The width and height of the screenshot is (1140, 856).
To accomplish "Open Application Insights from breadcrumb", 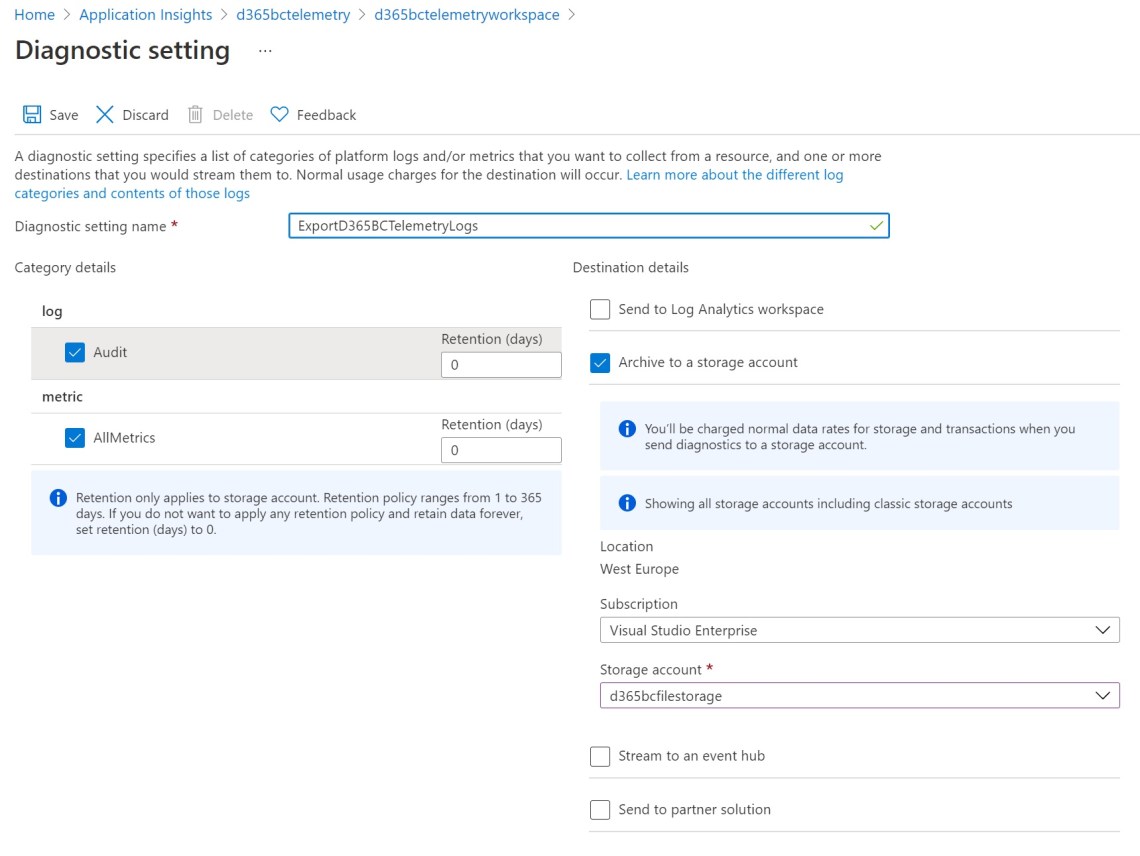I will point(145,14).
